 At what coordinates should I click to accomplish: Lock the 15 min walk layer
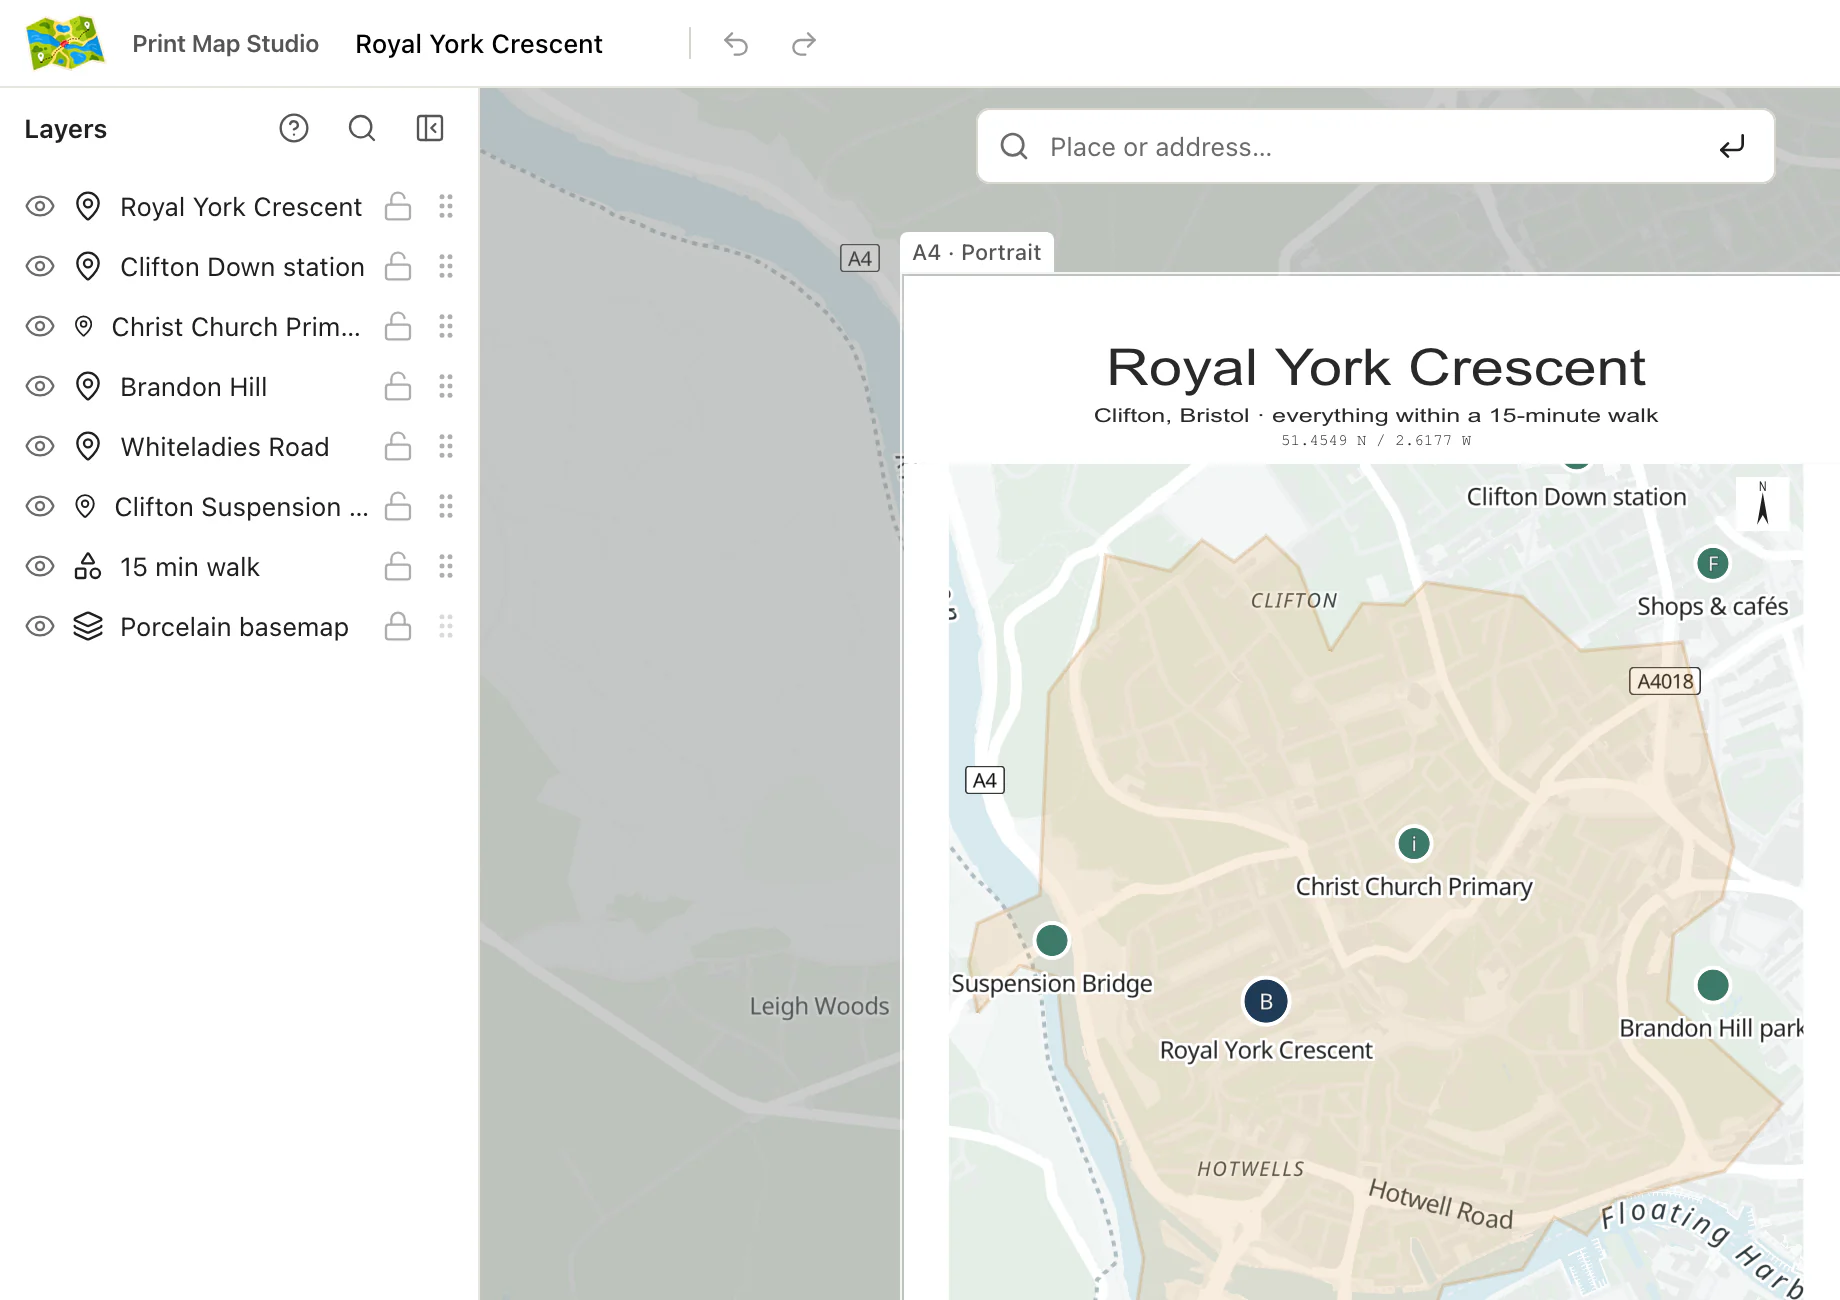pyautogui.click(x=398, y=566)
